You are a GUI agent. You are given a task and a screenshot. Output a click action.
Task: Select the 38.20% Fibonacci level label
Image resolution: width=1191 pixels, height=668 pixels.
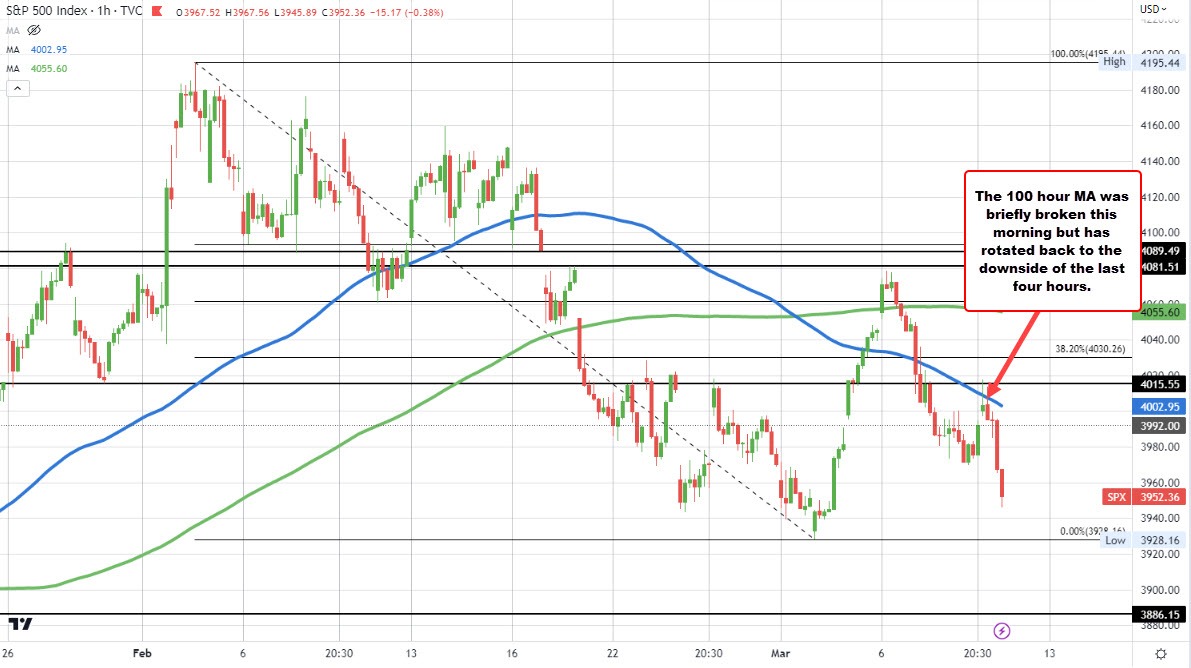click(x=1091, y=349)
